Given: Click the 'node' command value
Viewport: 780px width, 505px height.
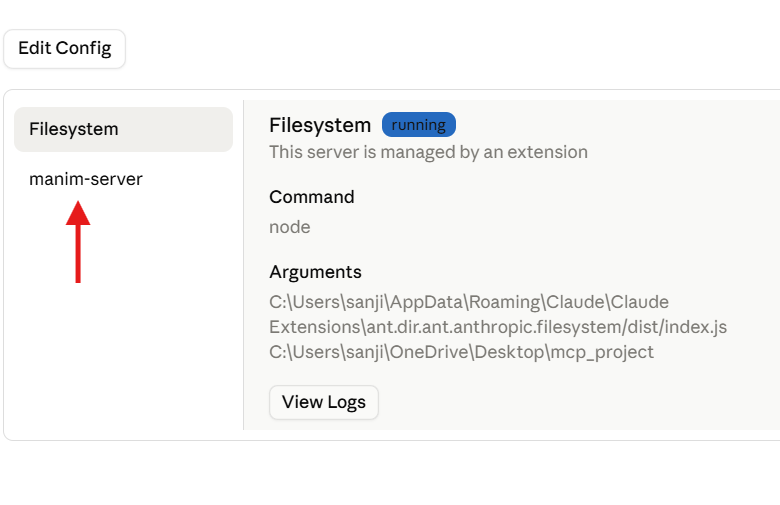Looking at the screenshot, I should [x=290, y=227].
